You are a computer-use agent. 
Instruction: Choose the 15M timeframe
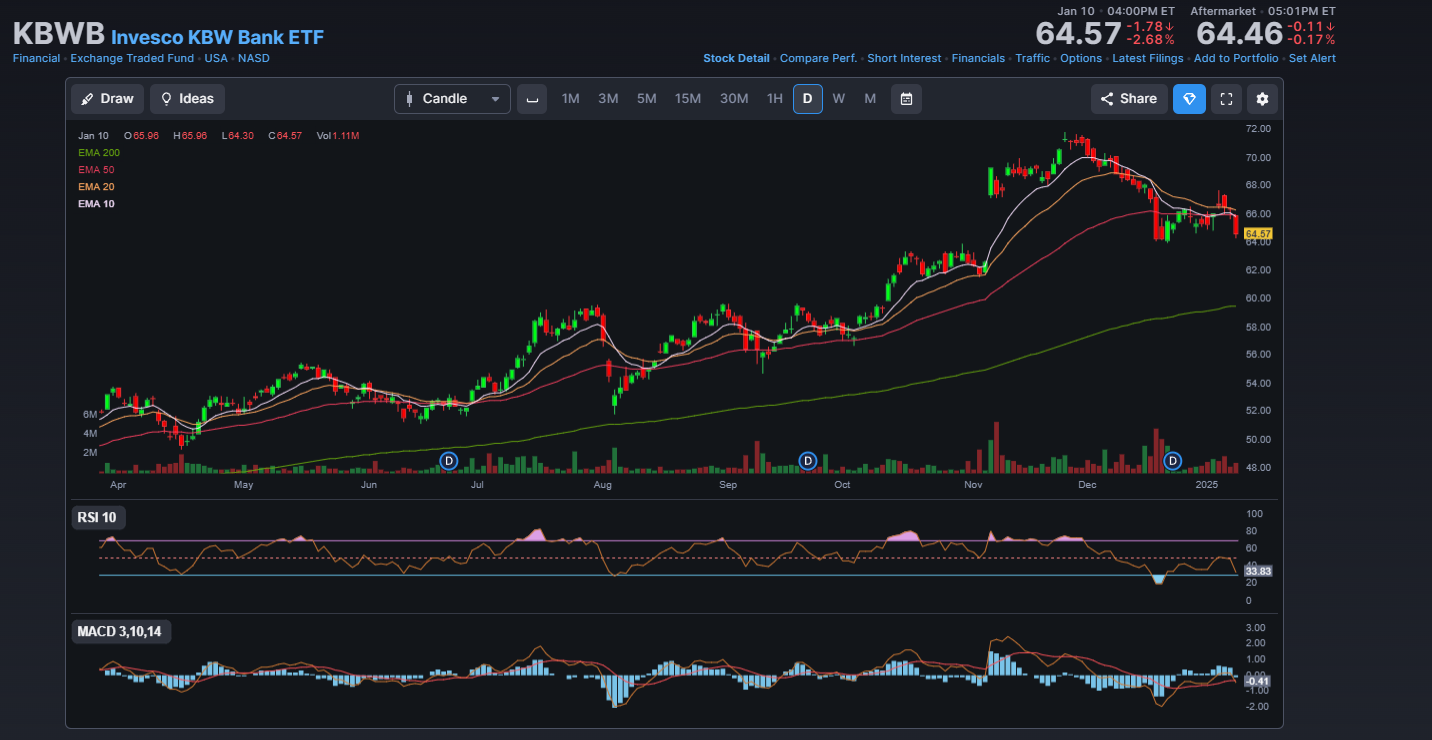688,99
